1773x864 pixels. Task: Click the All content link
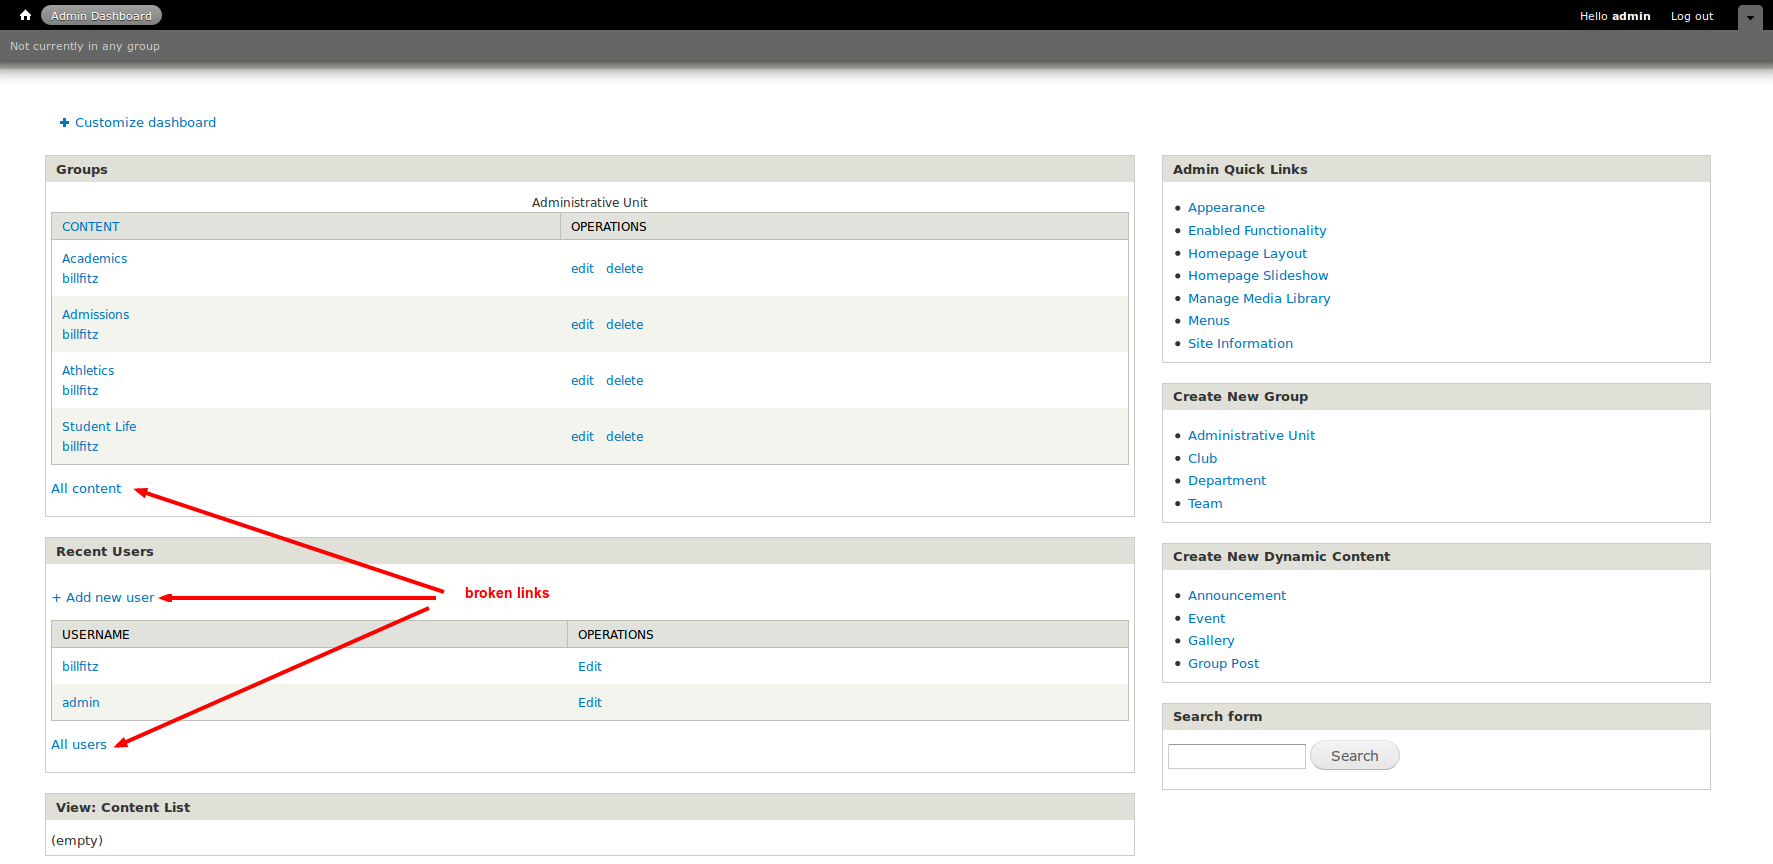86,488
